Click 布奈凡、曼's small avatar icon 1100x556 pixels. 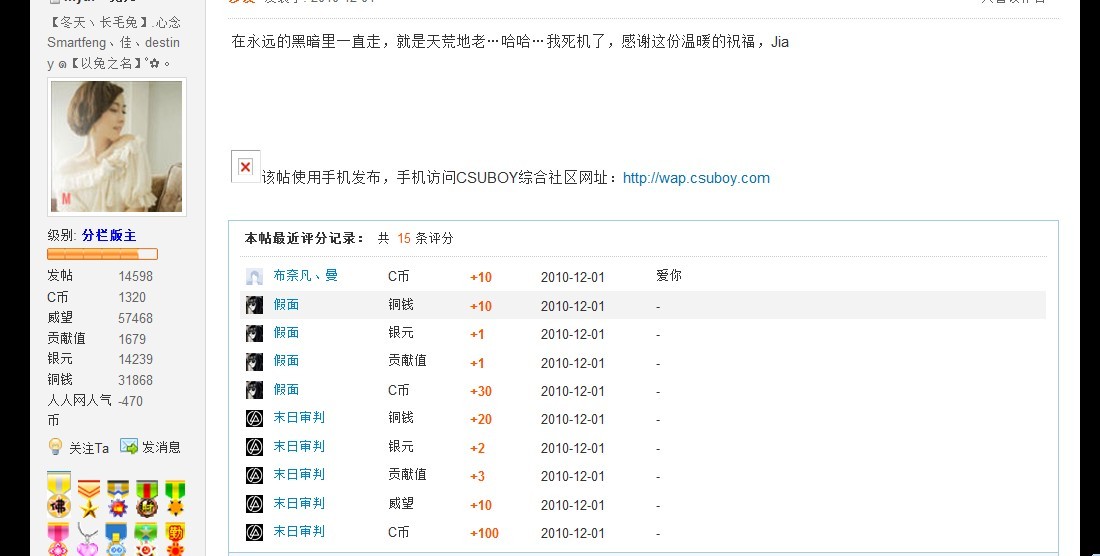pos(254,277)
